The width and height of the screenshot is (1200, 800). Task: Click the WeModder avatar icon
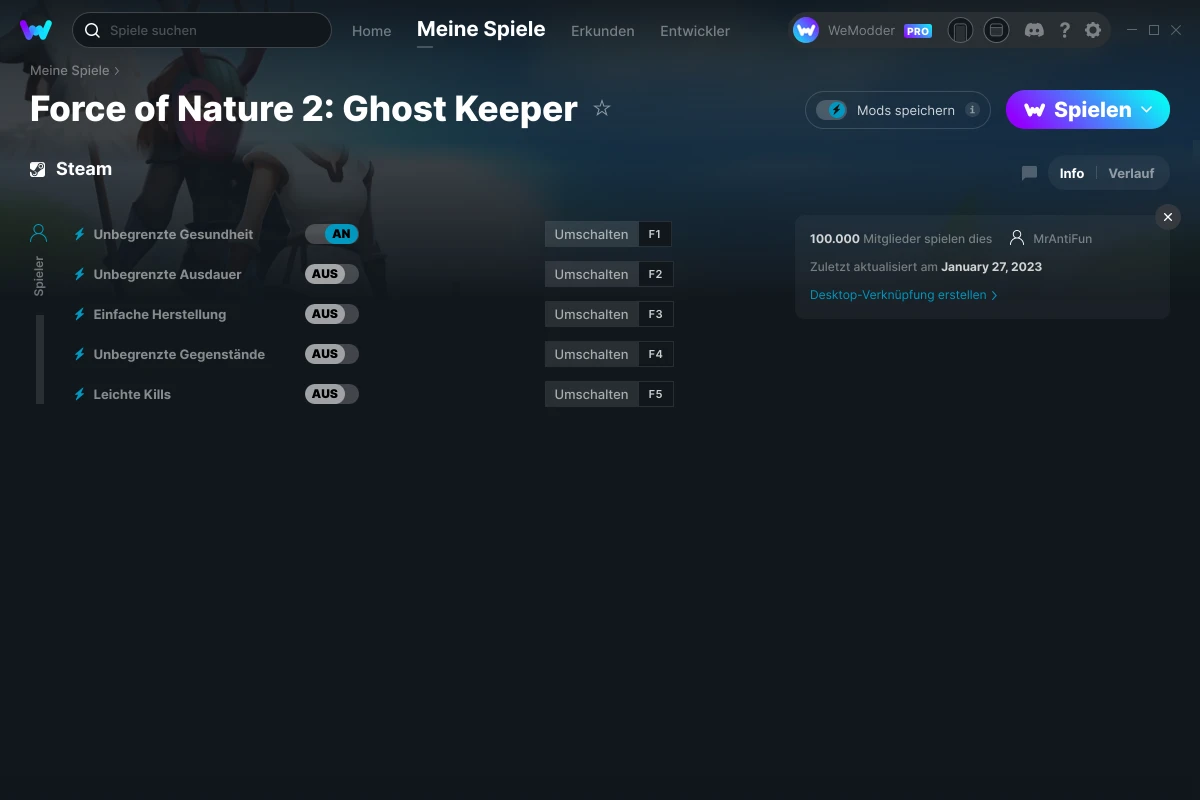(x=806, y=30)
